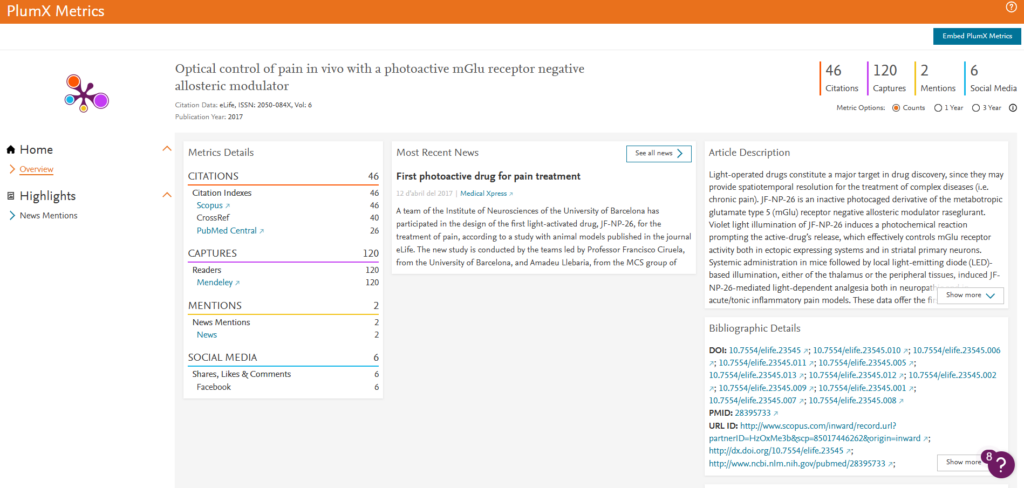This screenshot has width=1024, height=488.
Task: Click the Highlights sidebar icon
Action: (x=11, y=196)
